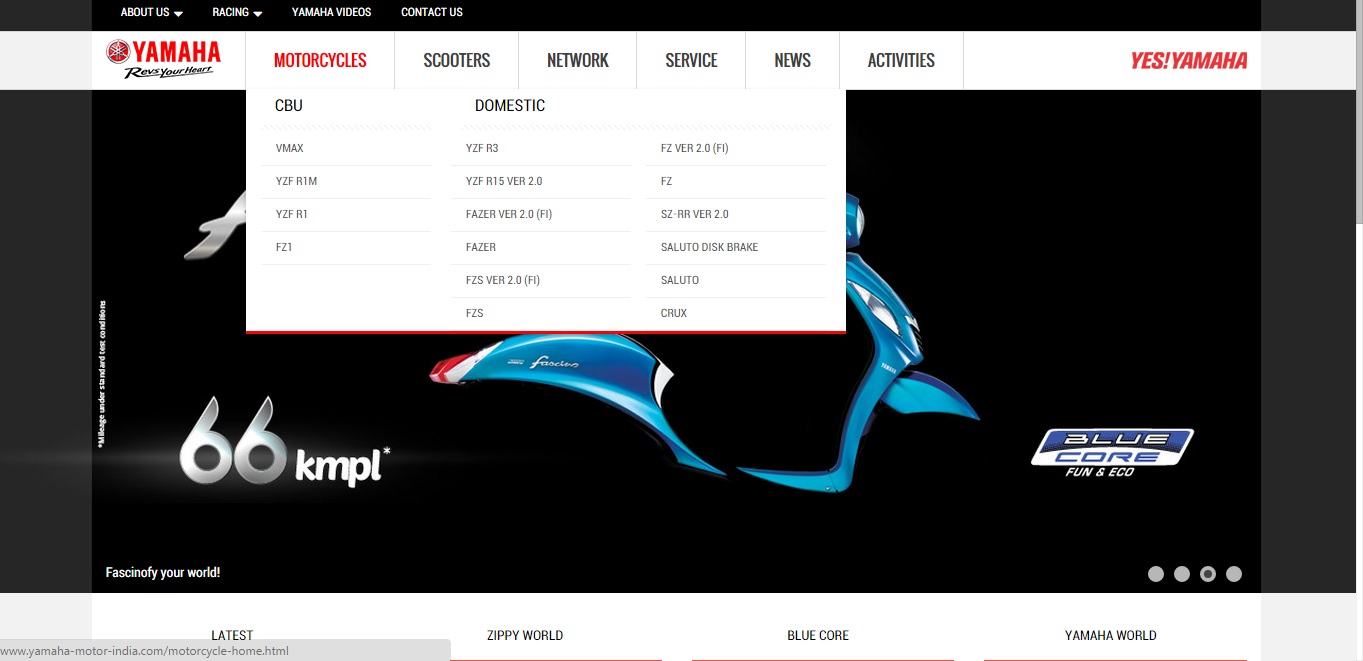Open the NEWS menu

792,60
